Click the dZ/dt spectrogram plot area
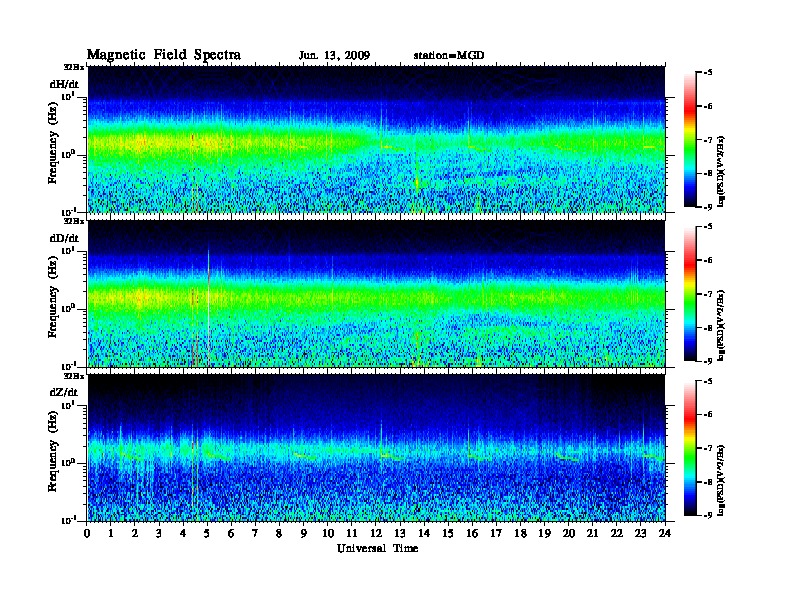The width and height of the screenshot is (792, 612). (x=376, y=447)
